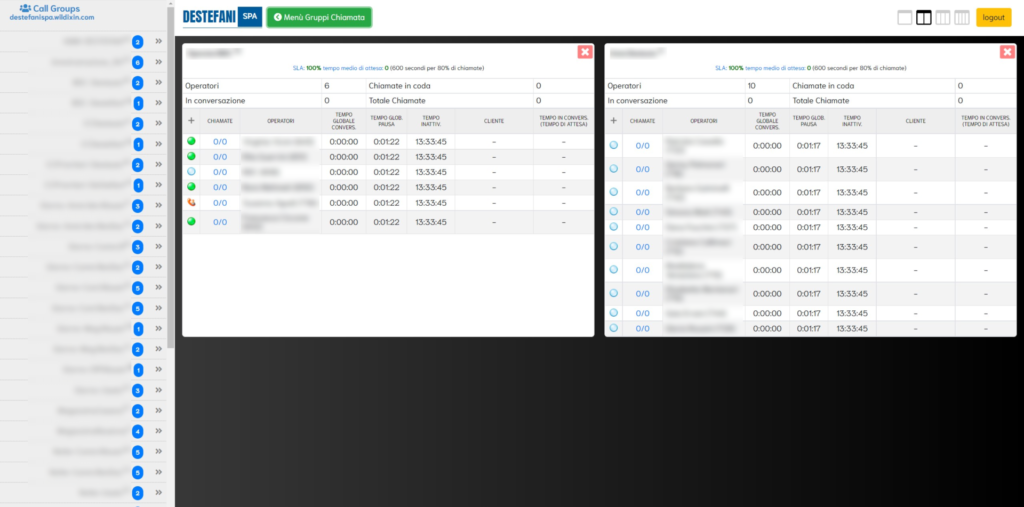This screenshot has width=1024, height=507.
Task: Open Menù Gruppi Chiamata
Action: (319, 18)
